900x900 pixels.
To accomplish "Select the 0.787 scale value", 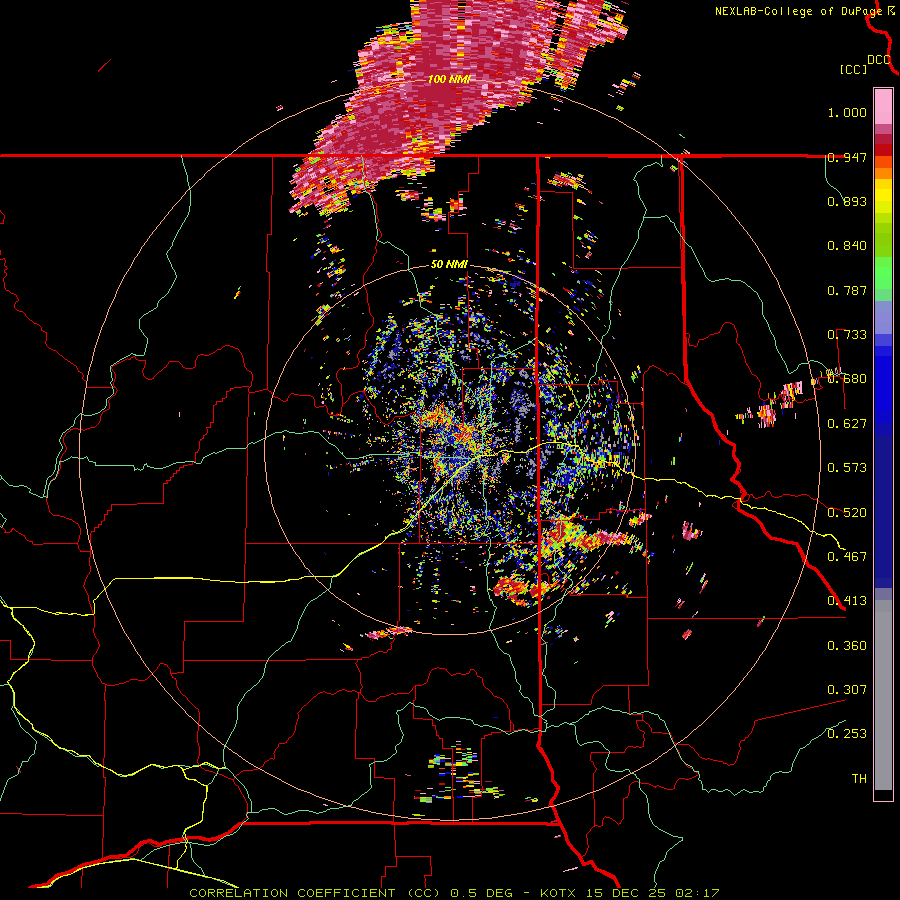I will coord(847,290).
